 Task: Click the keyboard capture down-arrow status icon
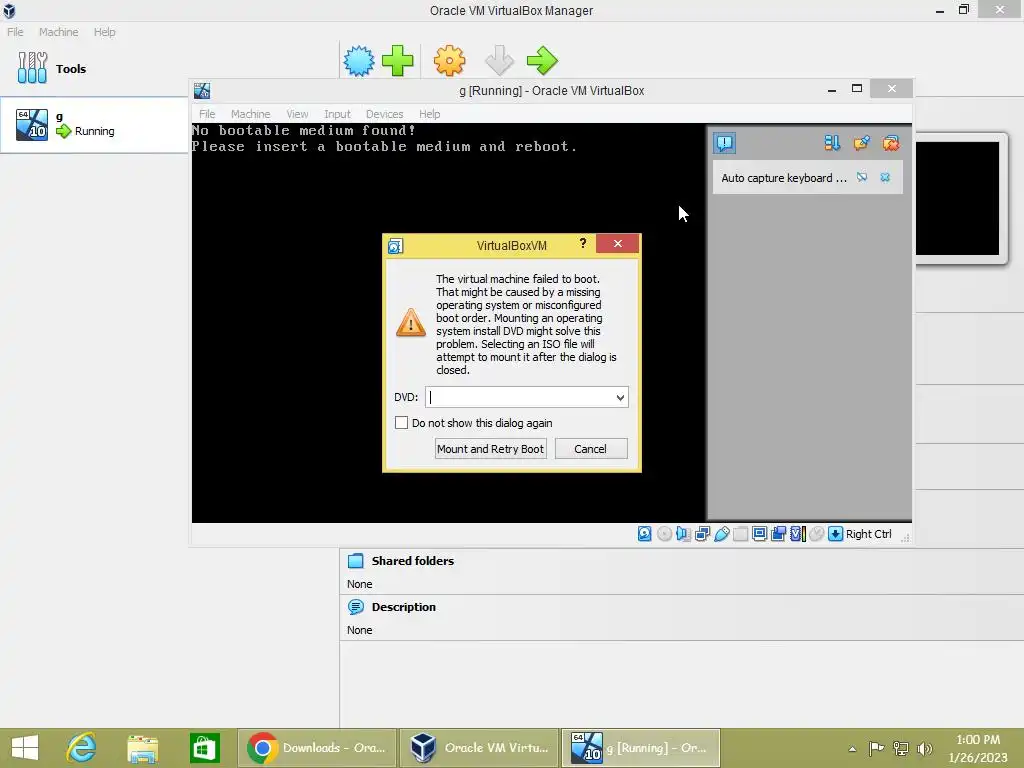point(835,534)
